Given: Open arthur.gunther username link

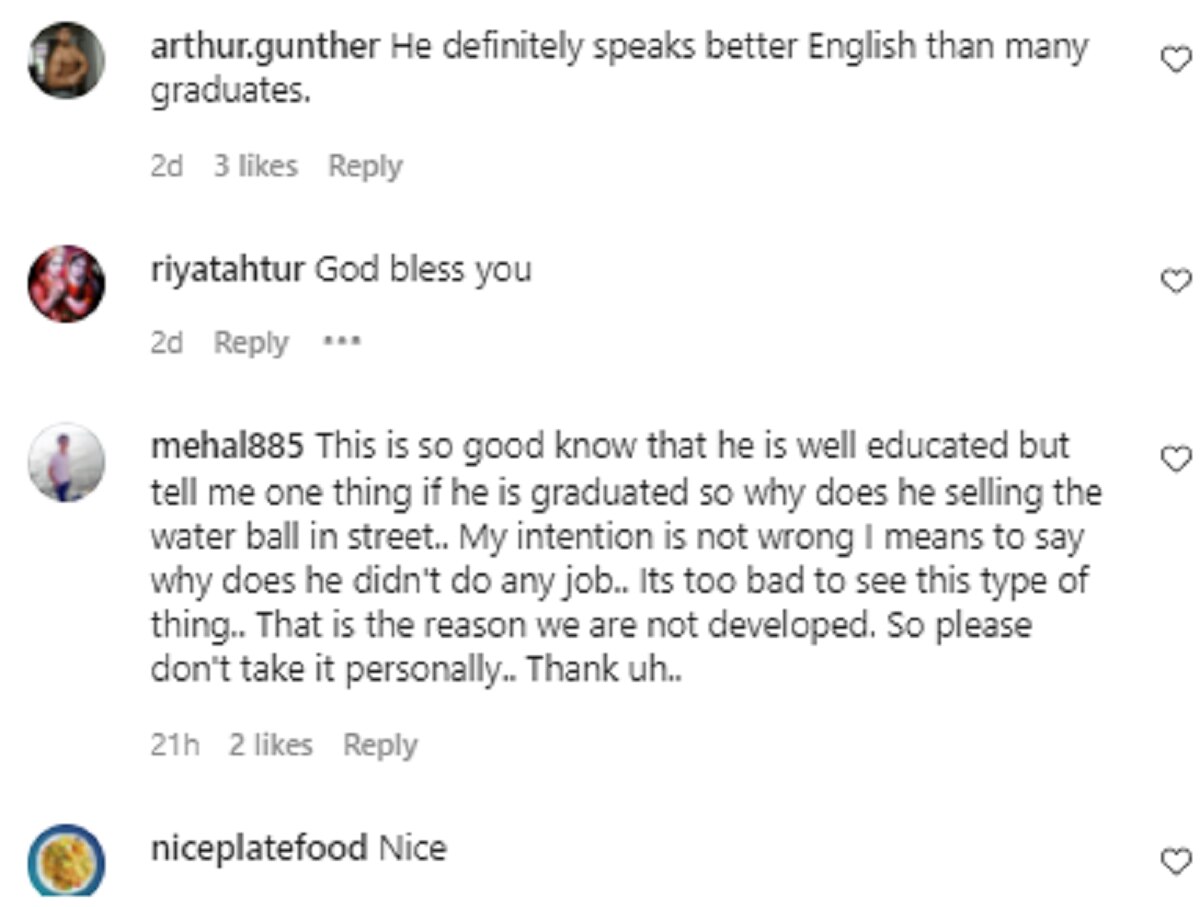Looking at the screenshot, I should click(264, 46).
